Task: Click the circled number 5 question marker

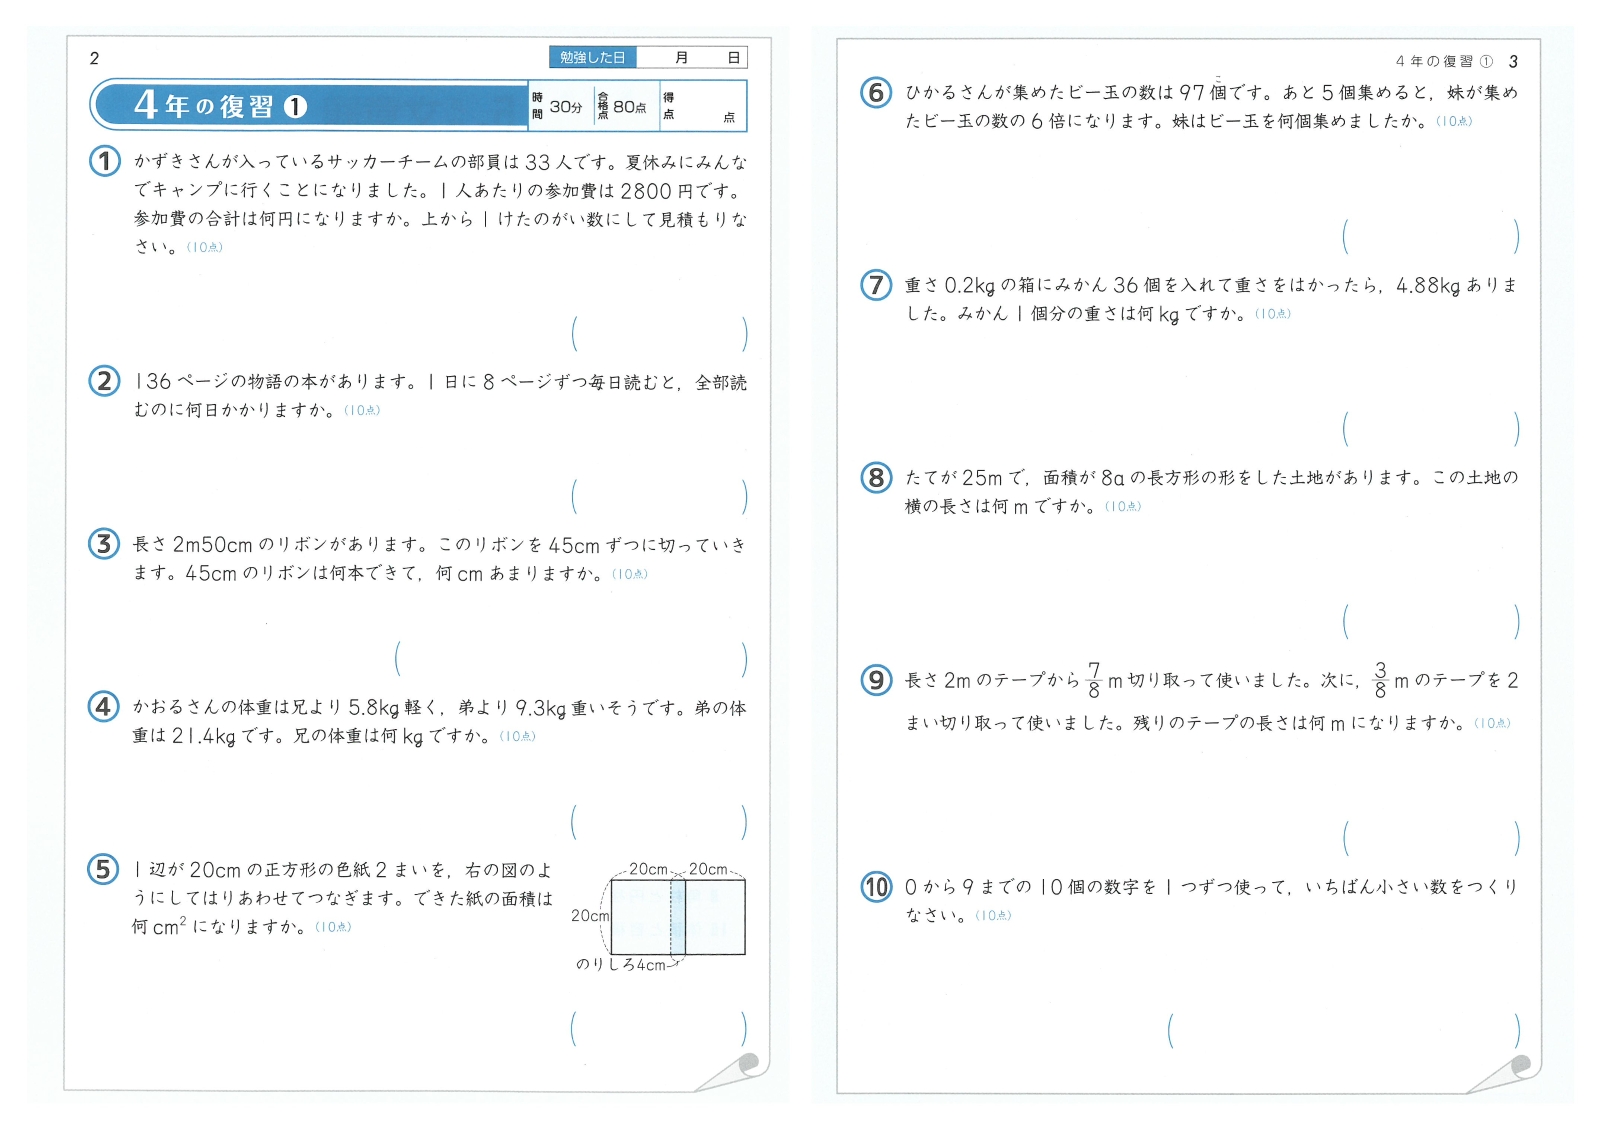Action: [103, 869]
